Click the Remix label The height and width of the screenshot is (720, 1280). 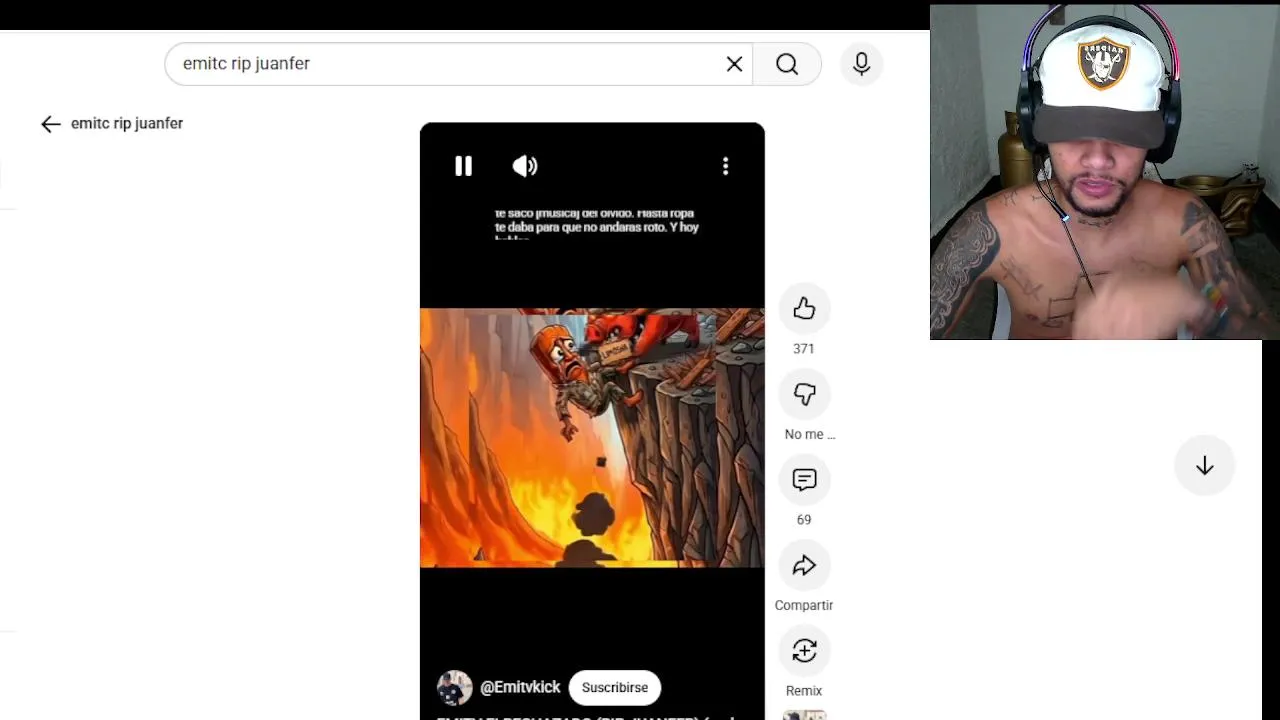pos(804,691)
